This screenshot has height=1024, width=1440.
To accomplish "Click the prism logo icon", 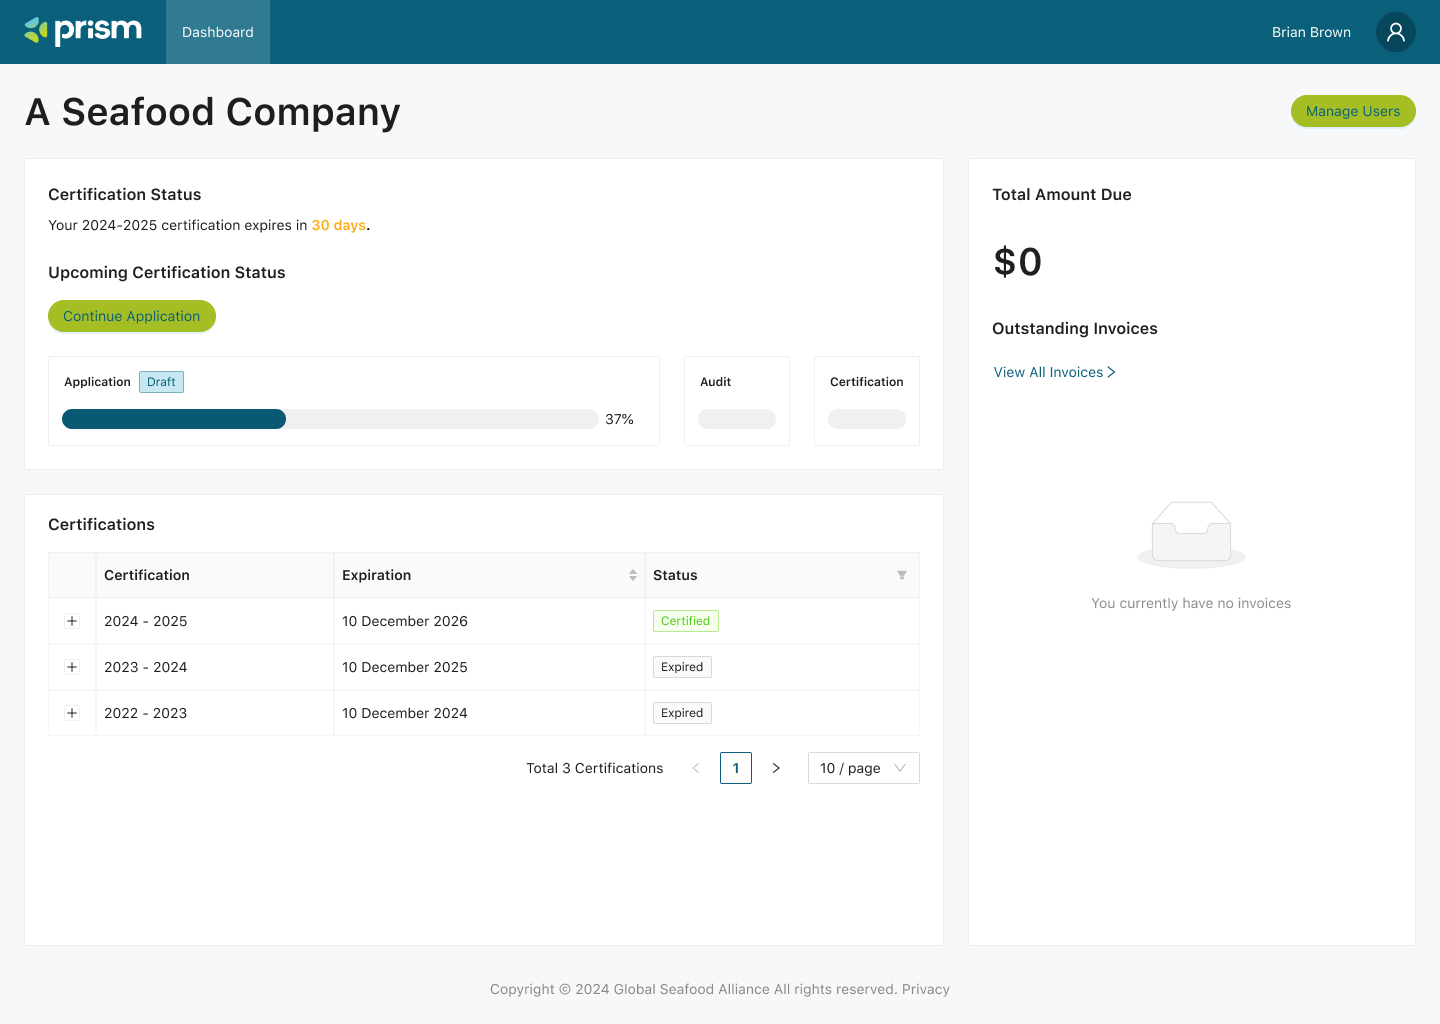I will (x=35, y=31).
